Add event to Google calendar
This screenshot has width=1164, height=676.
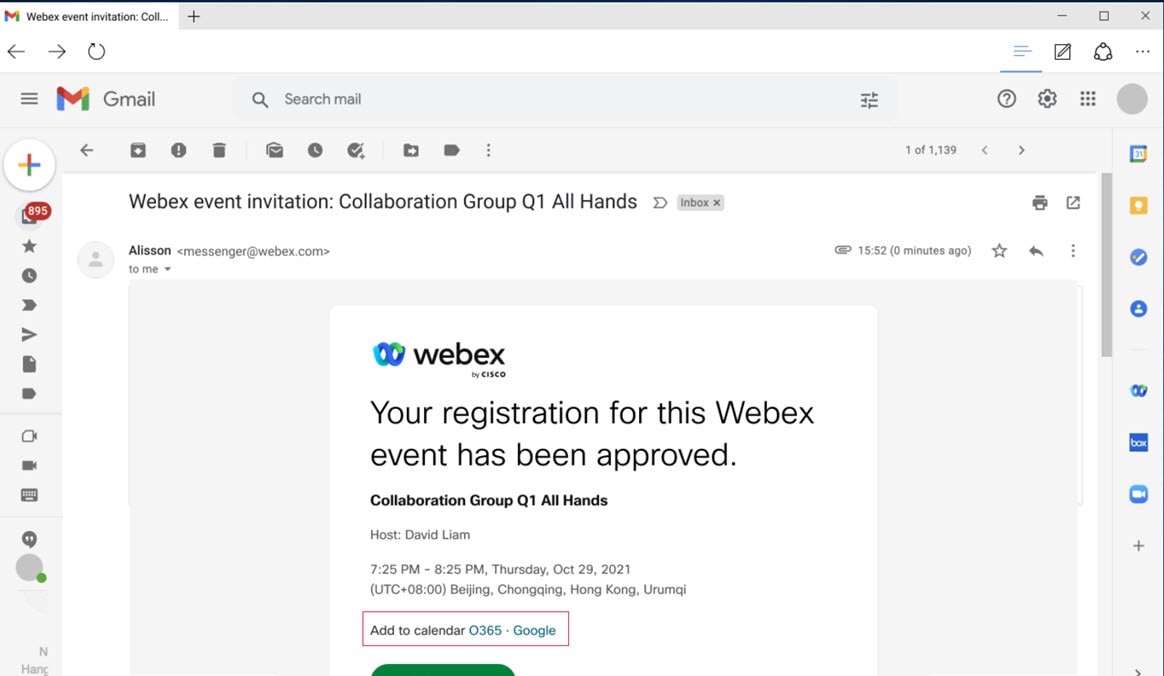point(534,630)
